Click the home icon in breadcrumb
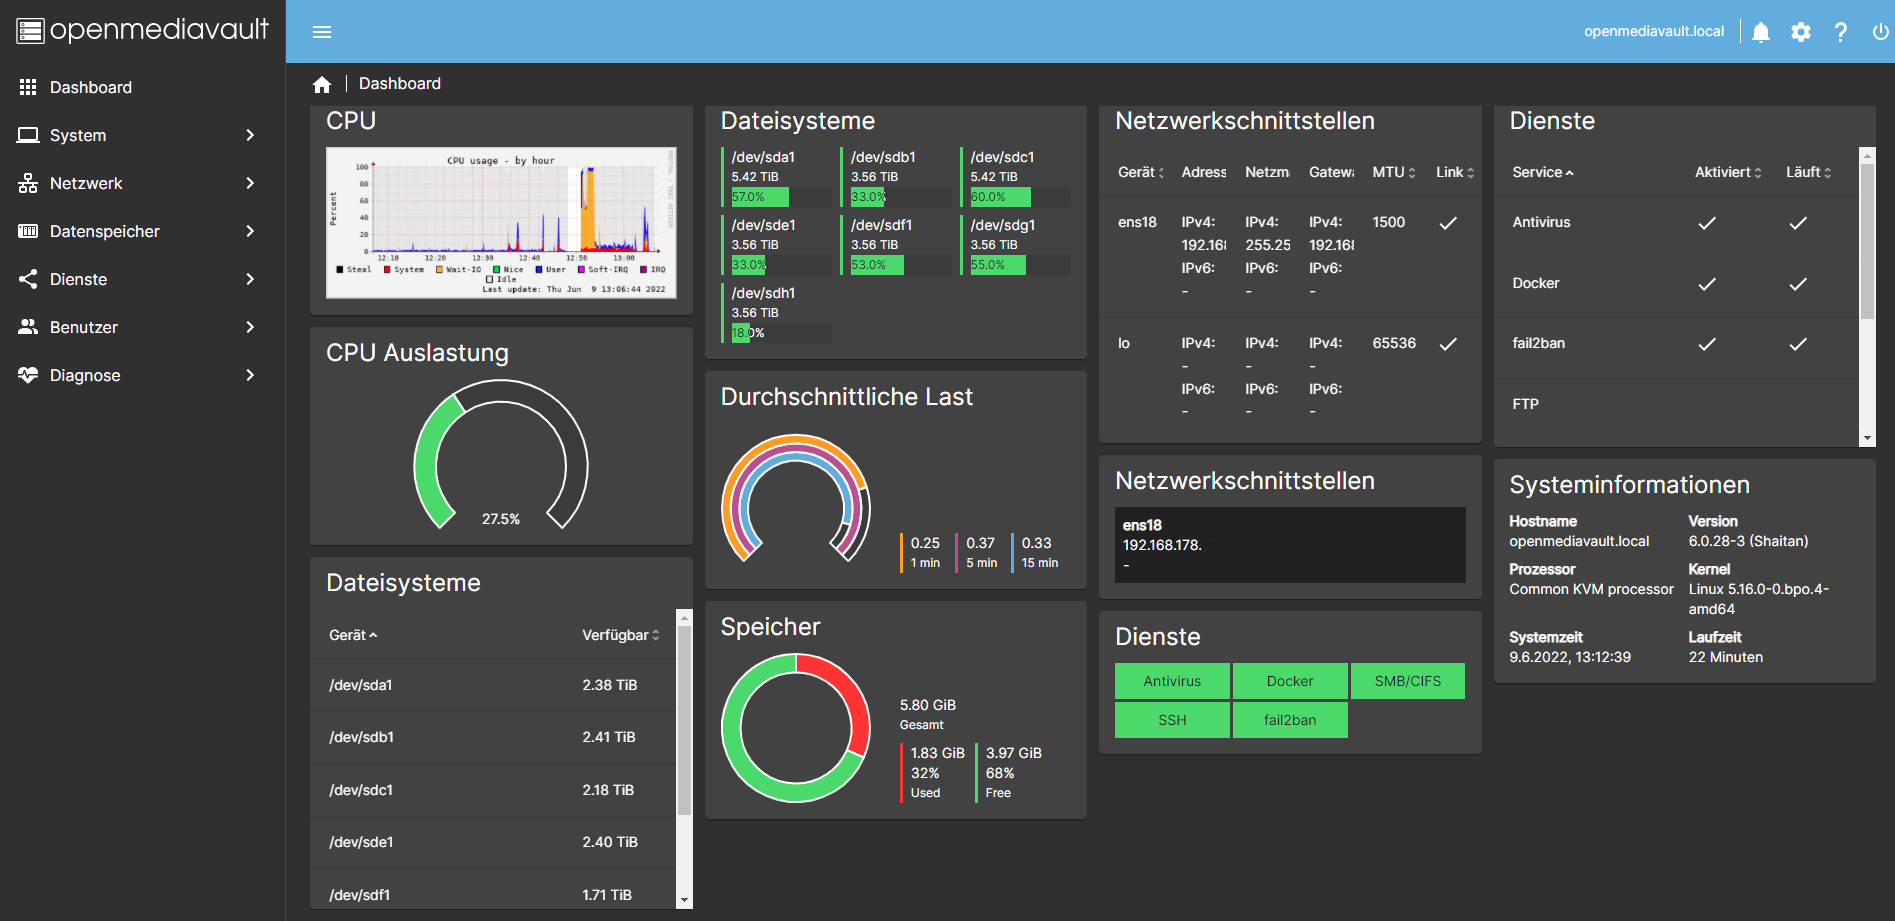 pyautogui.click(x=322, y=85)
